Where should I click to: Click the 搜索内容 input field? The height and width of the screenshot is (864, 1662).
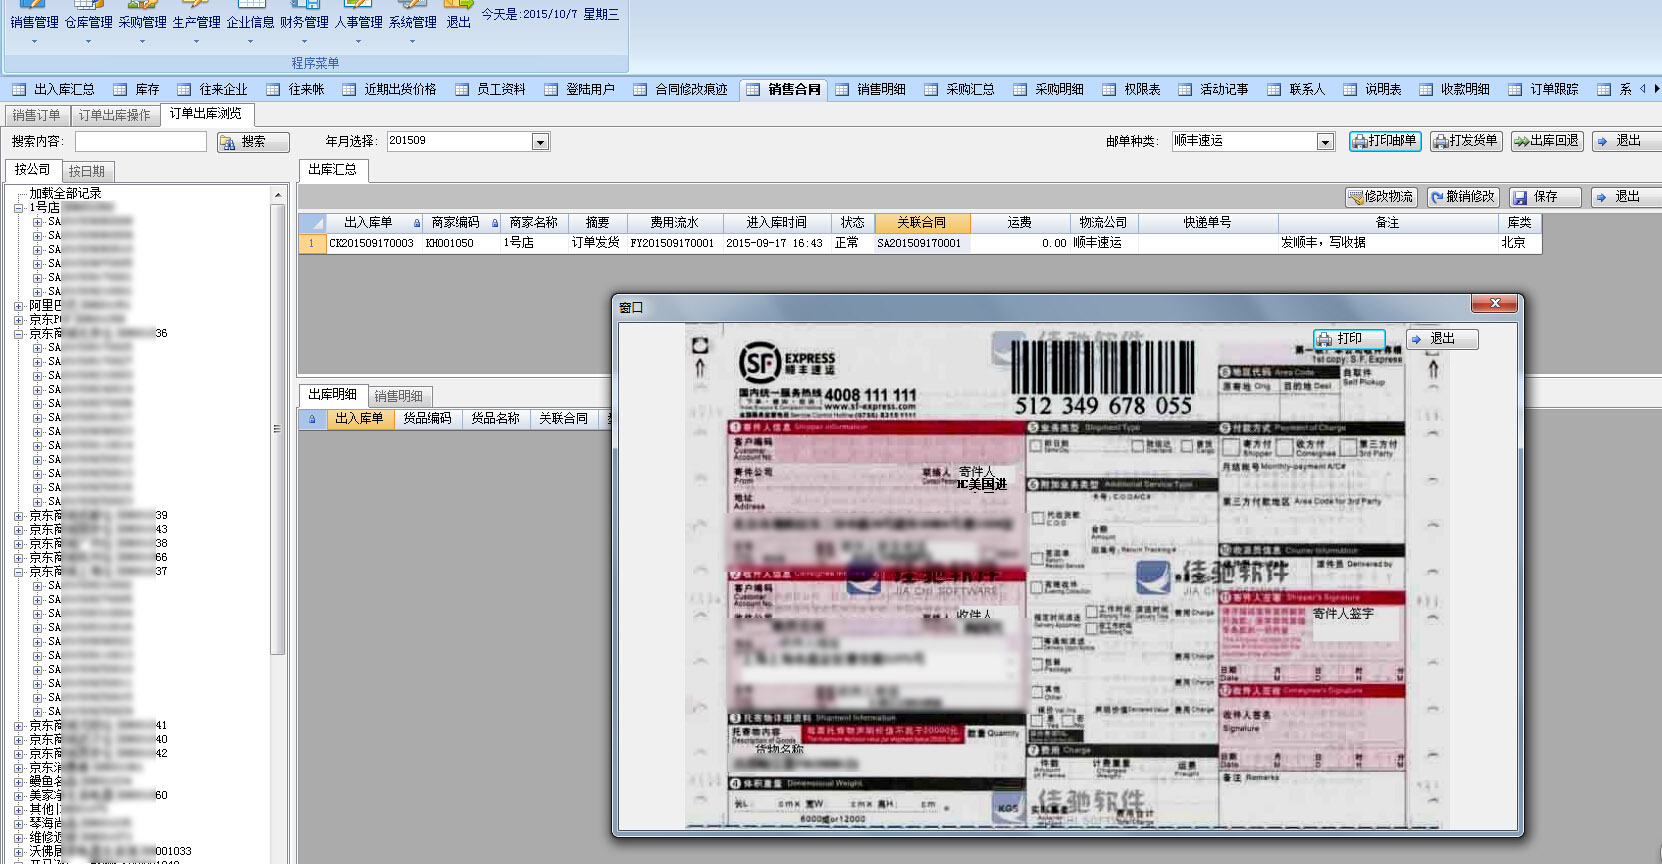point(140,142)
